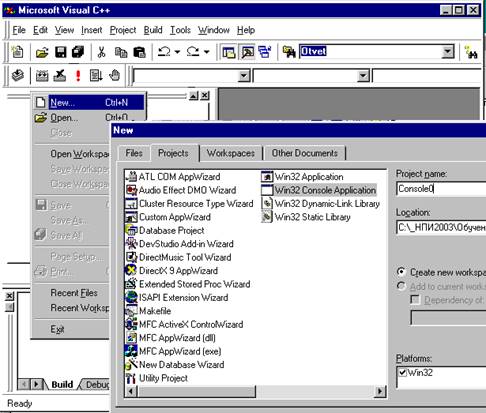
Task: Click the Cut scissors toolbar icon
Action: tap(101, 52)
